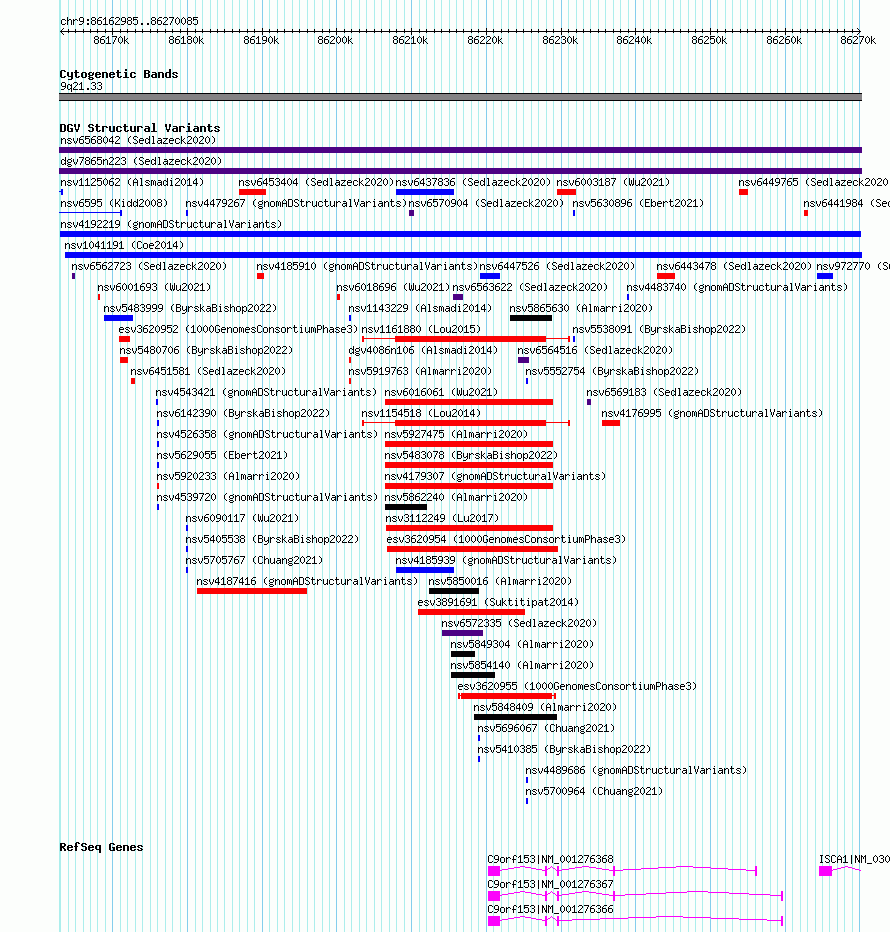The image size is (890, 932).
Task: Open nsv6562723 (Sedlazeck2020) label
Action: [x=149, y=266]
